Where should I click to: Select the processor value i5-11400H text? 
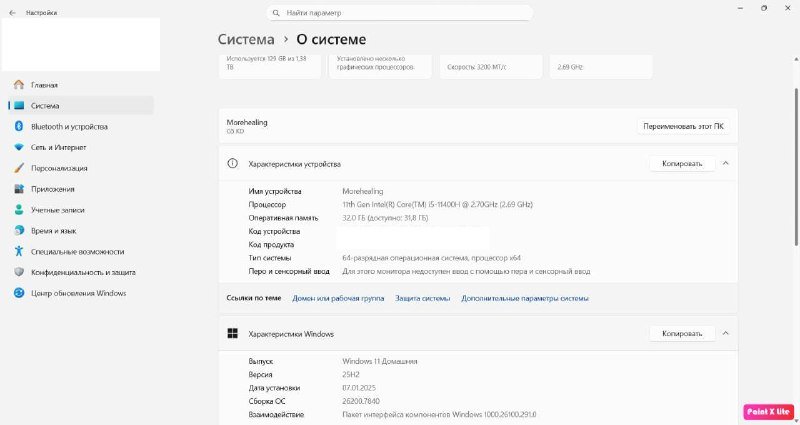(437, 204)
